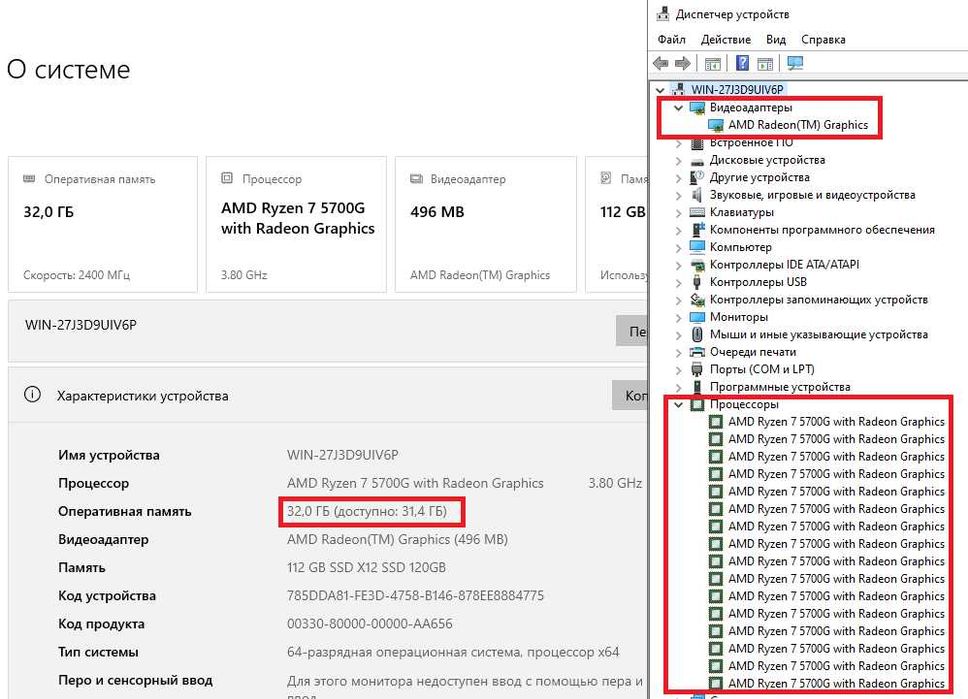Image resolution: width=968 pixels, height=699 pixels.
Task: Click '3.80 GHz' text on Процессор card
Action: [x=244, y=275]
